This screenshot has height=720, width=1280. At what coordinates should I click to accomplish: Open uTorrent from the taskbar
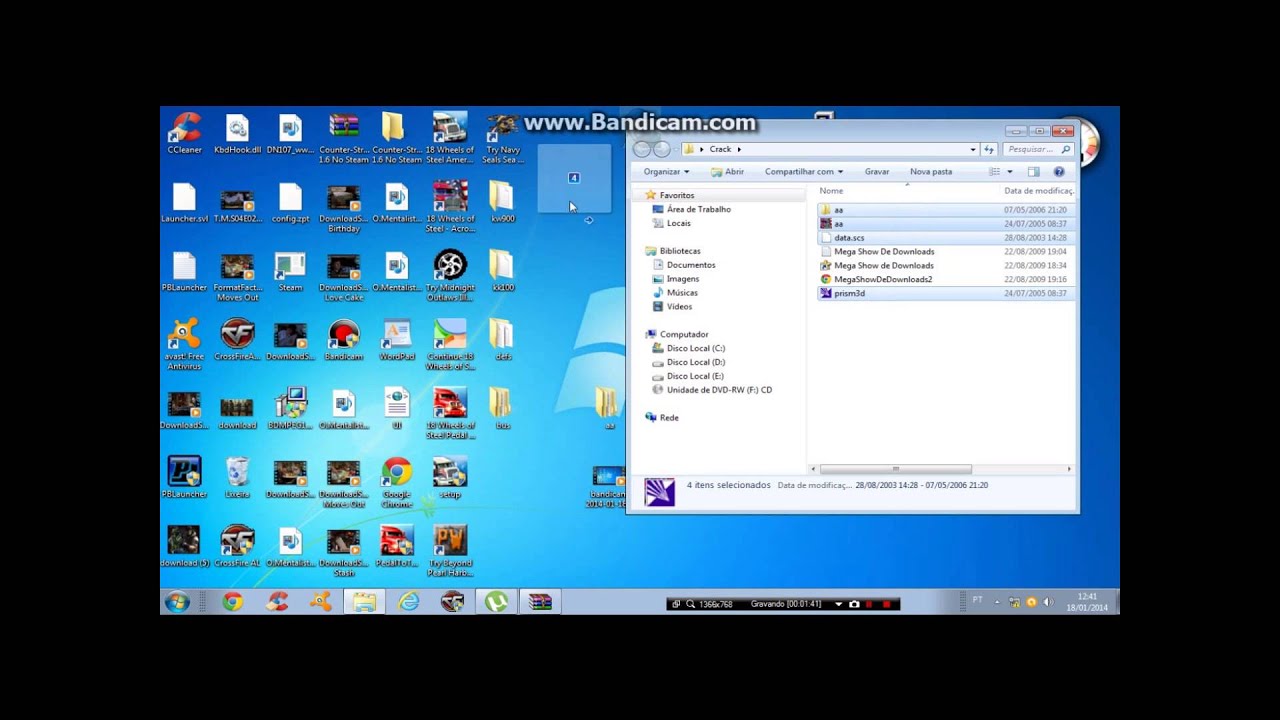click(x=496, y=602)
